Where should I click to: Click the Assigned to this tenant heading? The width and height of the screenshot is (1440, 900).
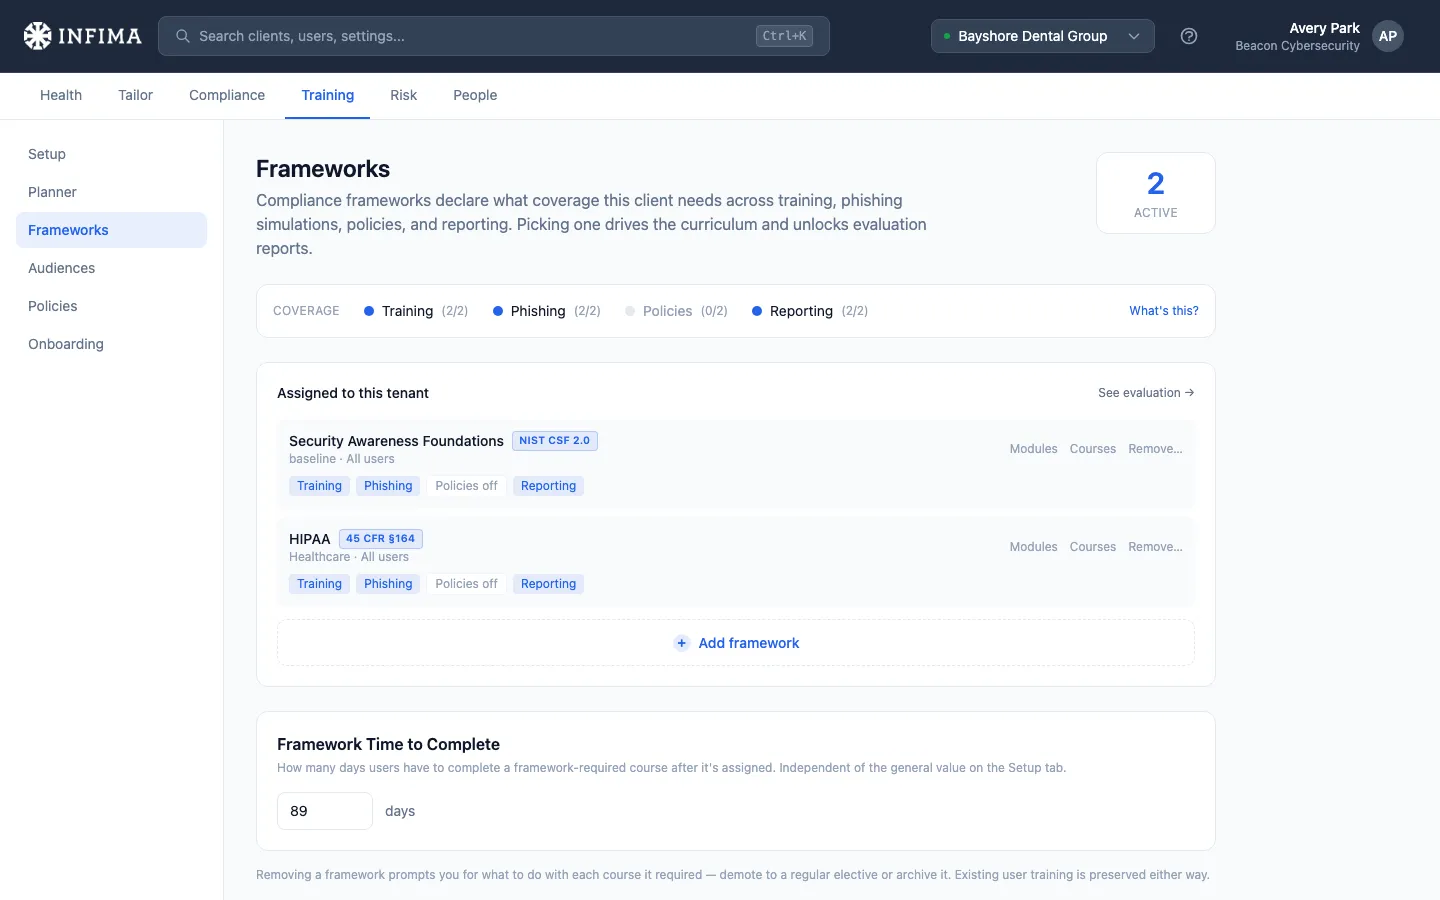[353, 393]
